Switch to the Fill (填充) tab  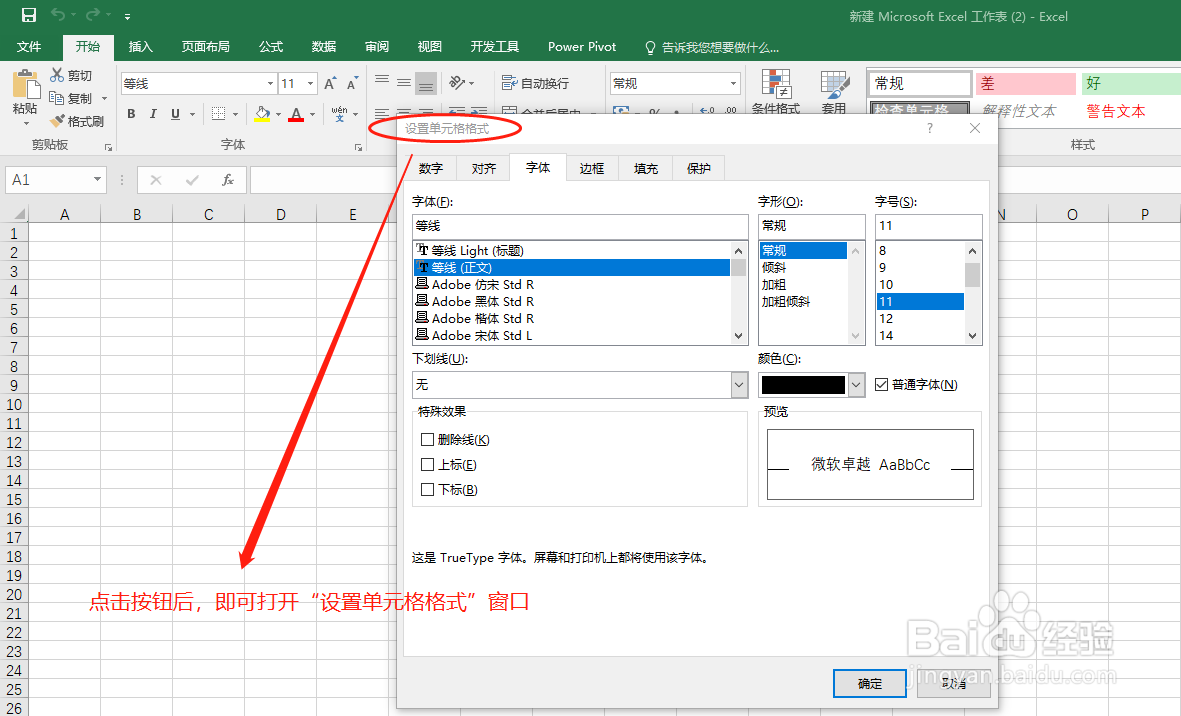pos(645,169)
